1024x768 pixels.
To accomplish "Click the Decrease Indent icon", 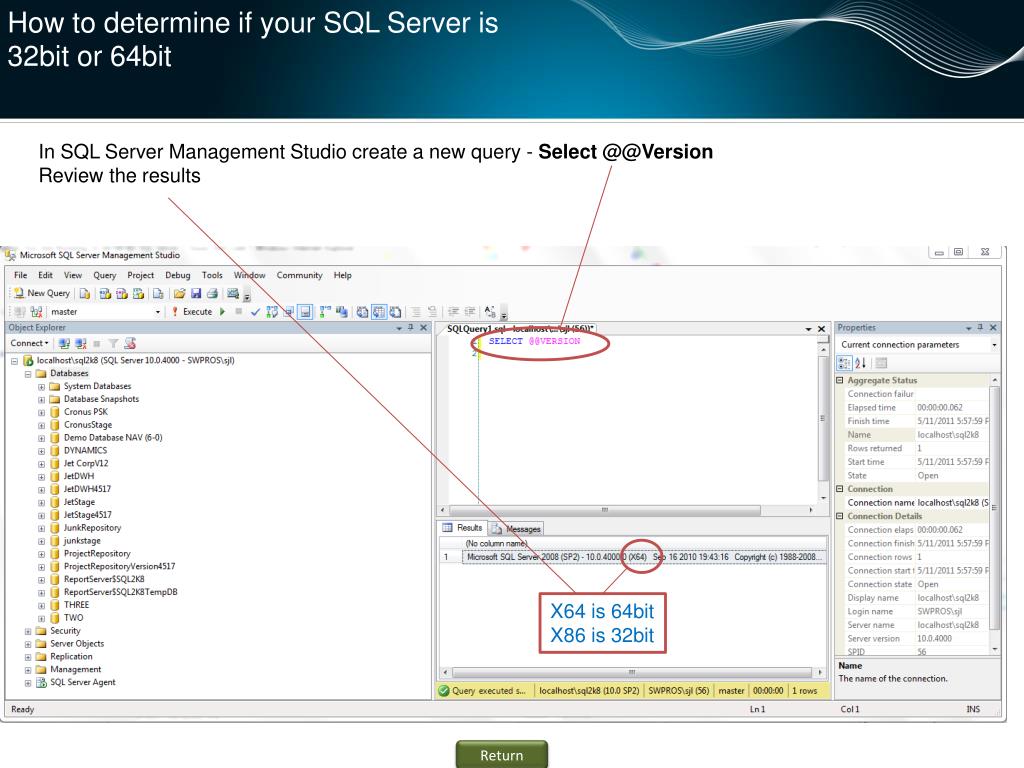I will [453, 312].
